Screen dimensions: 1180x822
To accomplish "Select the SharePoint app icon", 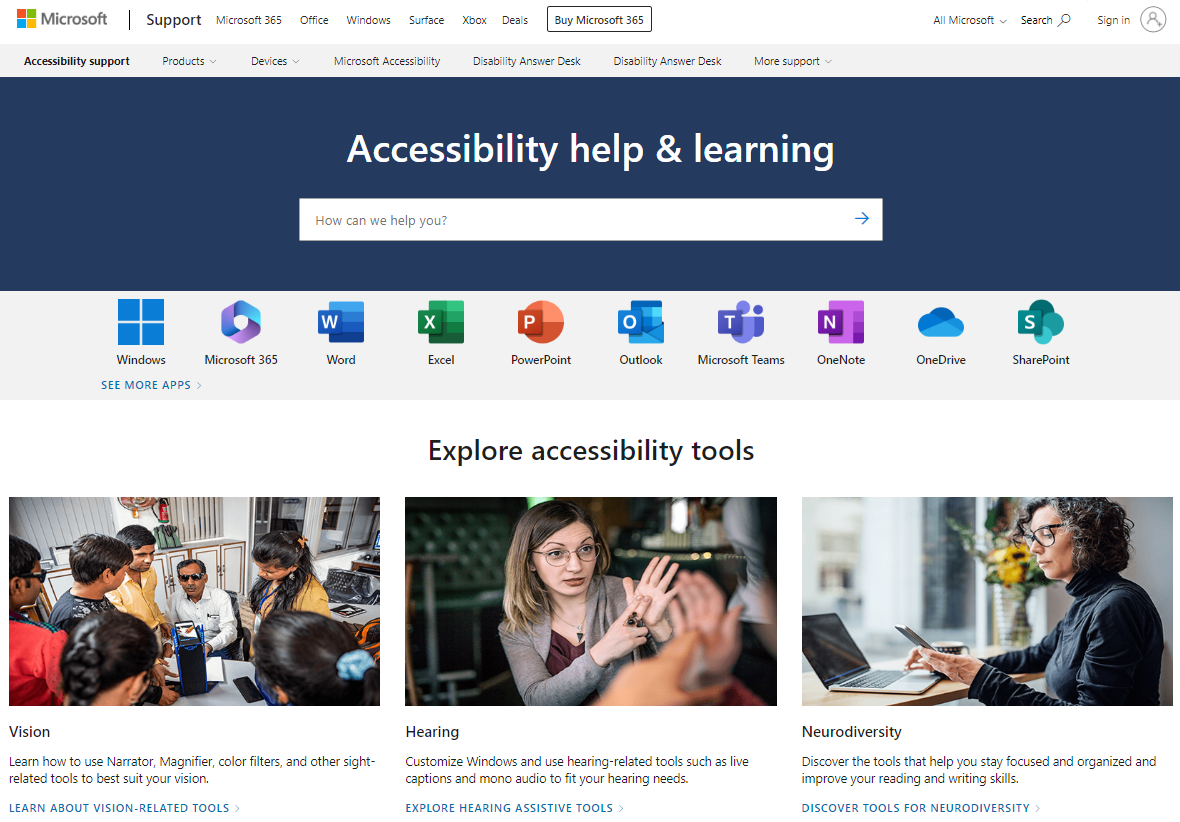I will click(1041, 323).
